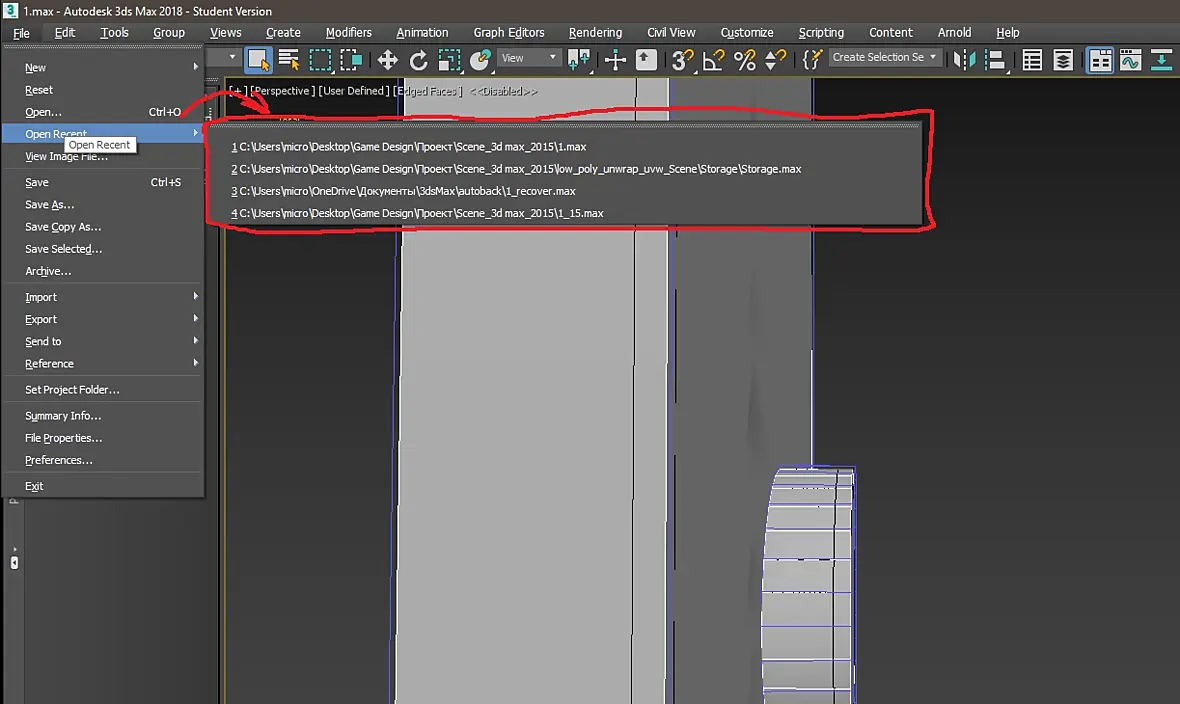This screenshot has height=704, width=1180.
Task: Choose Exit from the File menu
Action: pos(103,486)
